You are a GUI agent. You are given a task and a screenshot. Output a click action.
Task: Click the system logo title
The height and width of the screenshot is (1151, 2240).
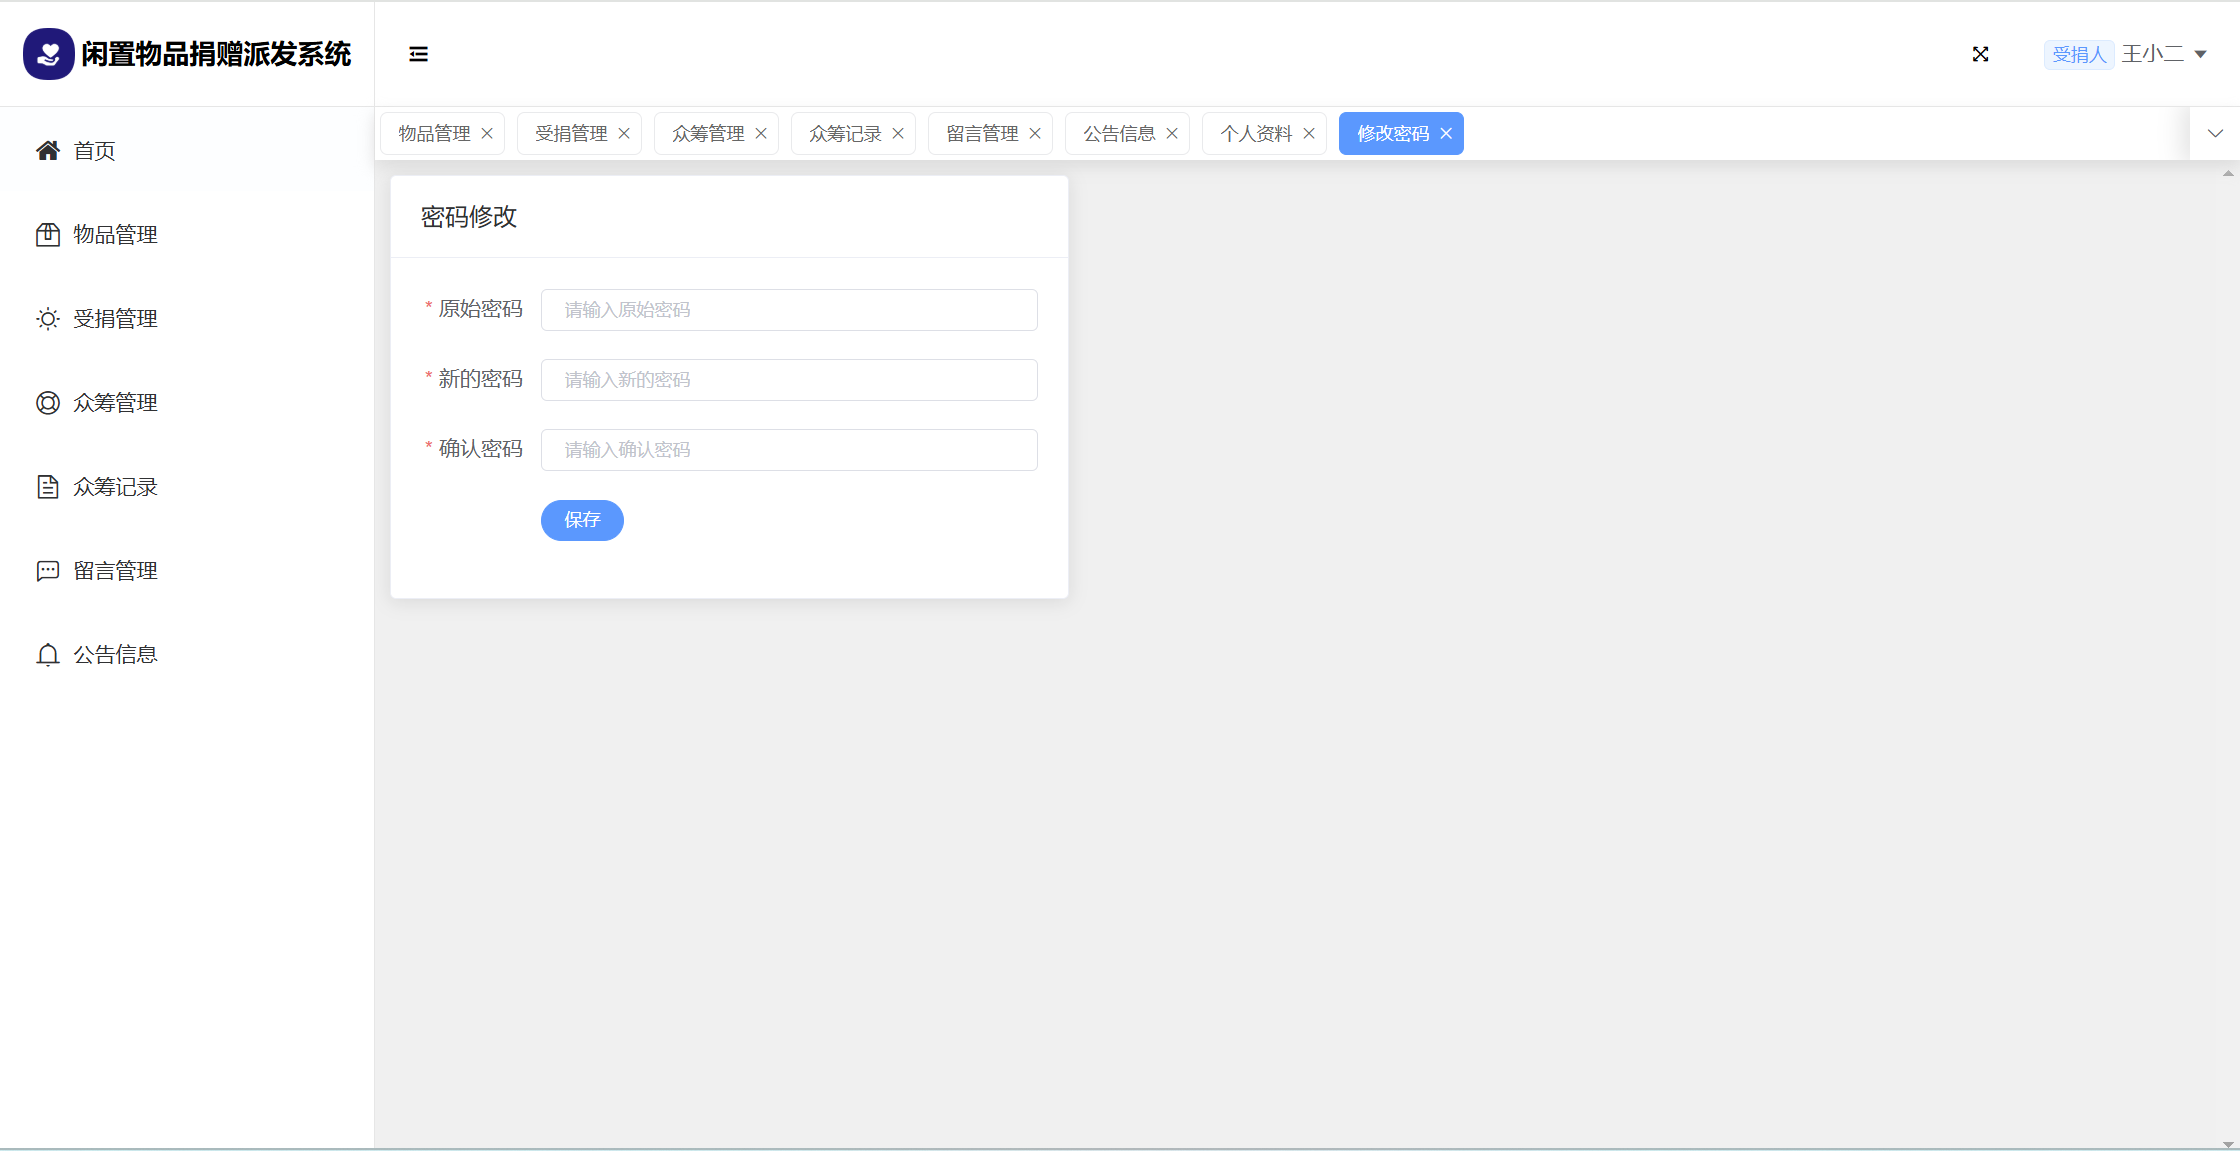(x=215, y=54)
